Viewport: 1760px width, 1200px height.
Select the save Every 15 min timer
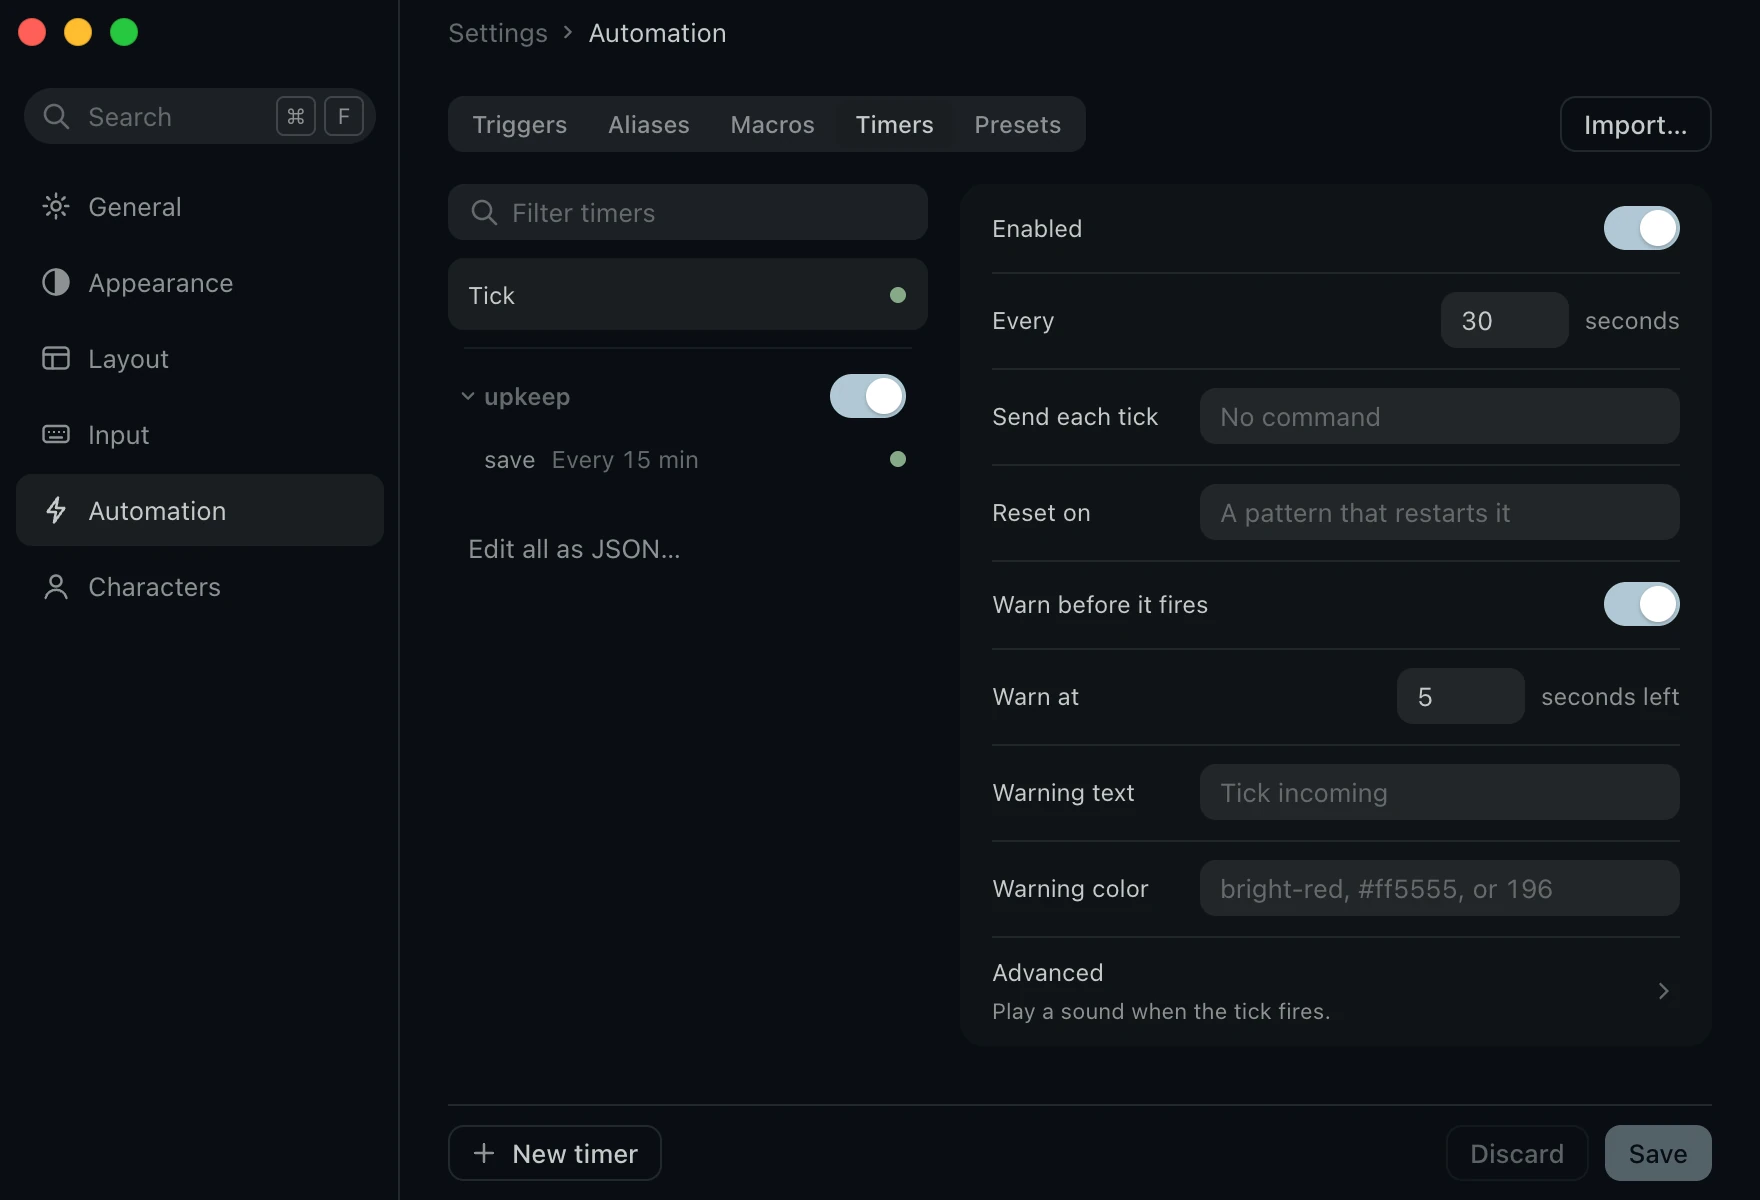pos(688,460)
